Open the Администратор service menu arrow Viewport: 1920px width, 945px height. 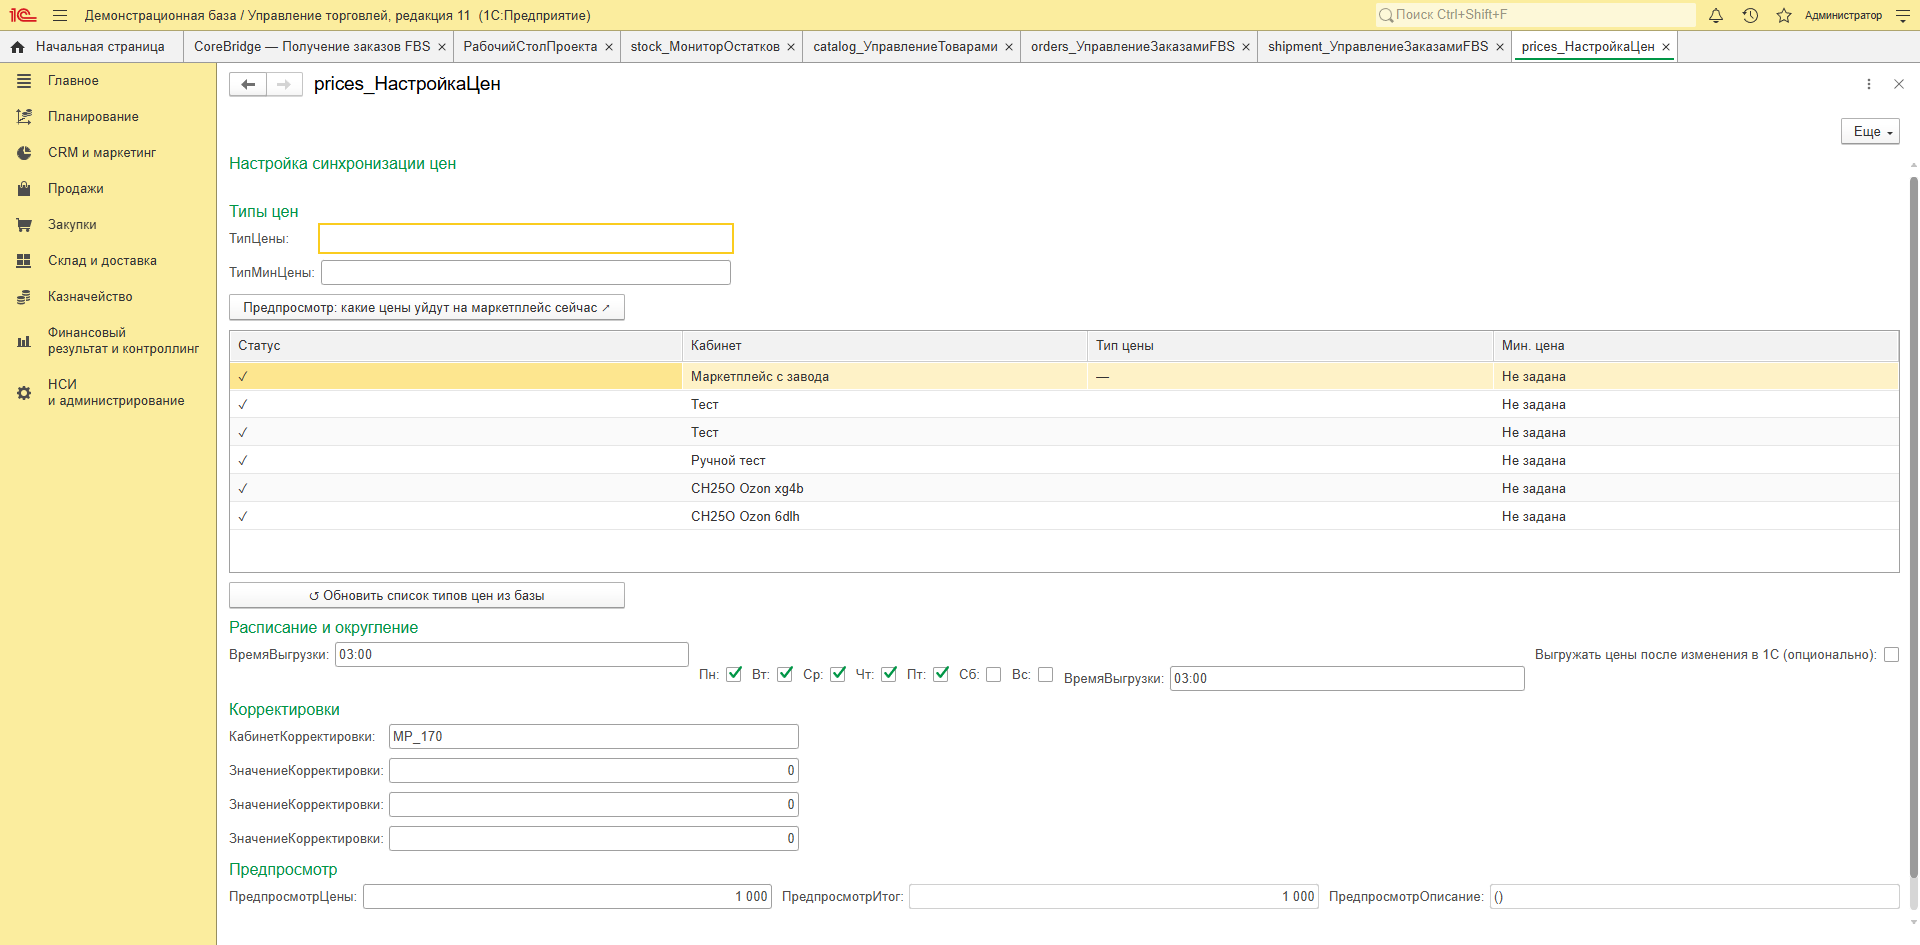(1903, 15)
